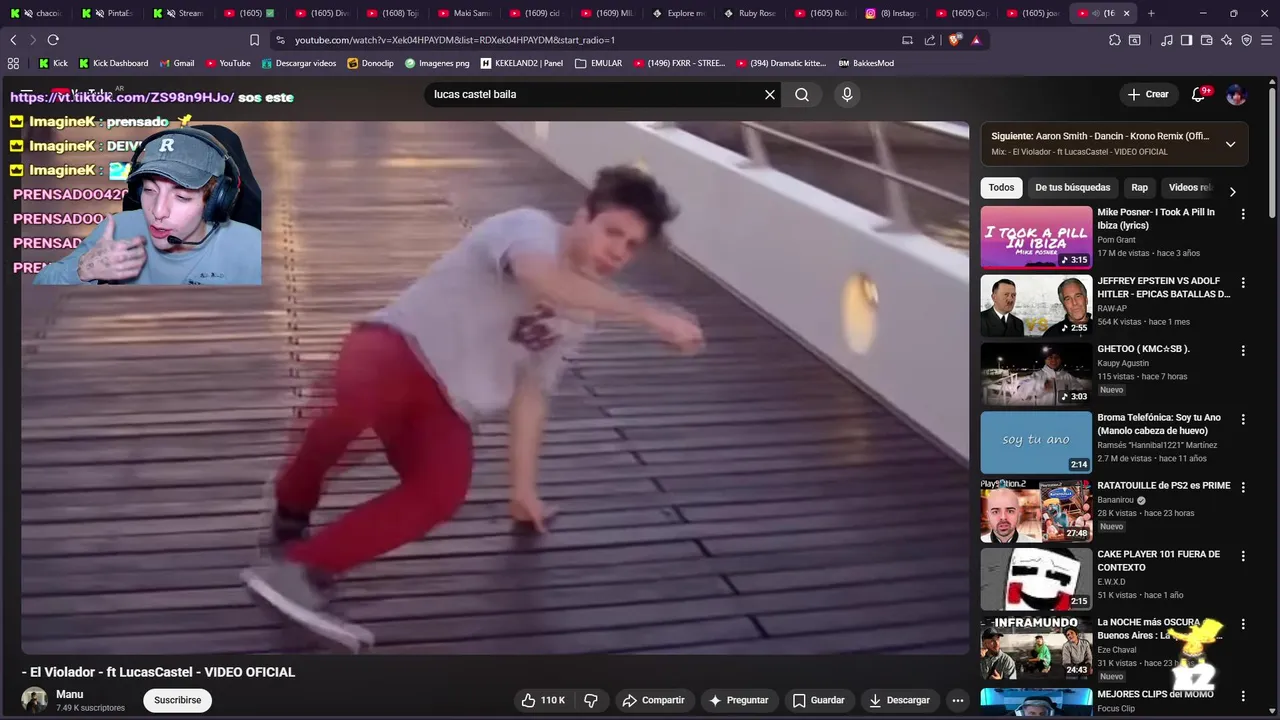Open the music note playlist icon

coord(1167,40)
